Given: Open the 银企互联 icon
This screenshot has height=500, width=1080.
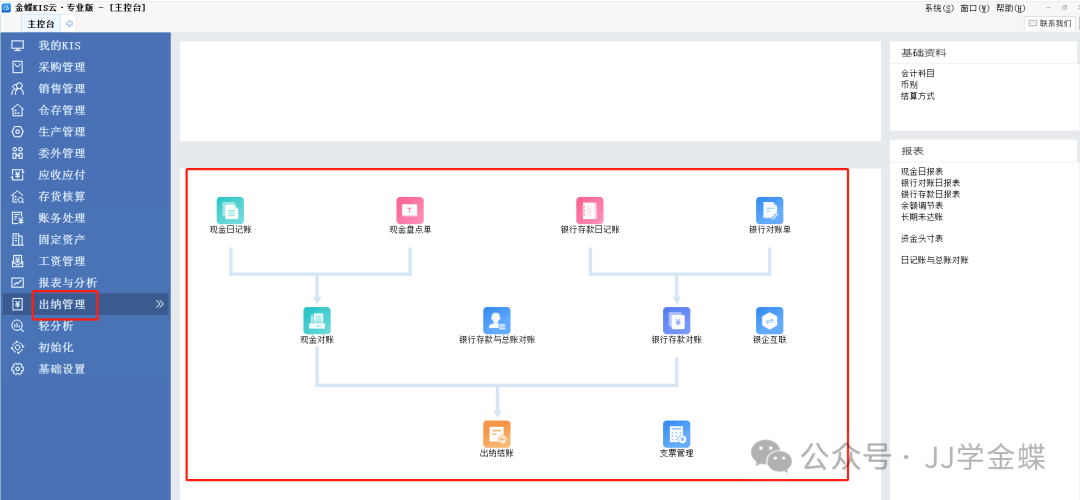Looking at the screenshot, I should (x=769, y=321).
